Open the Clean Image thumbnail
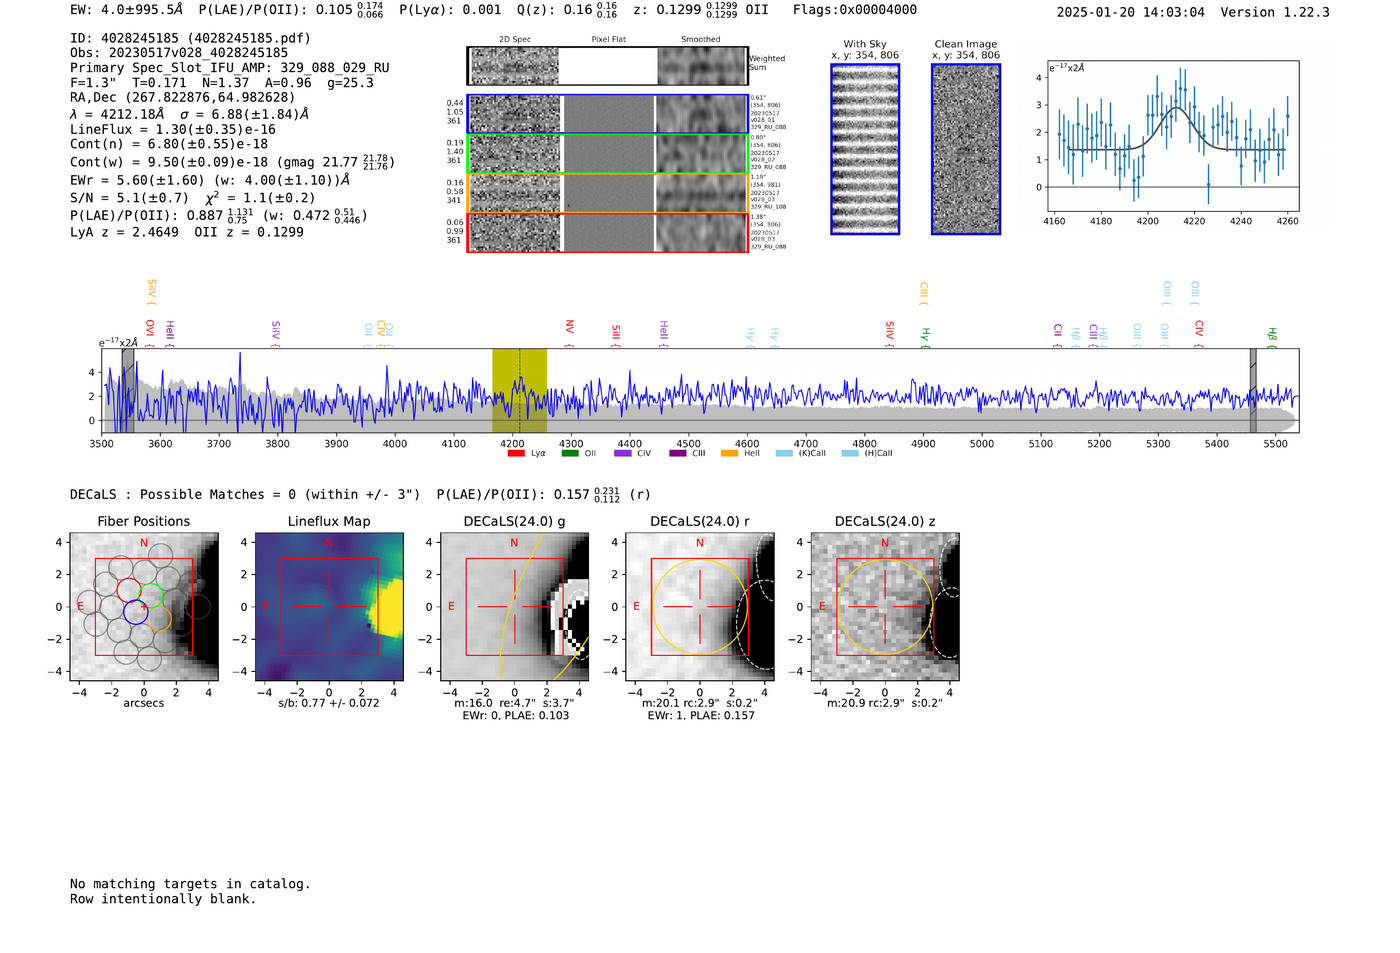Viewport: 1400px width, 953px height. [966, 149]
